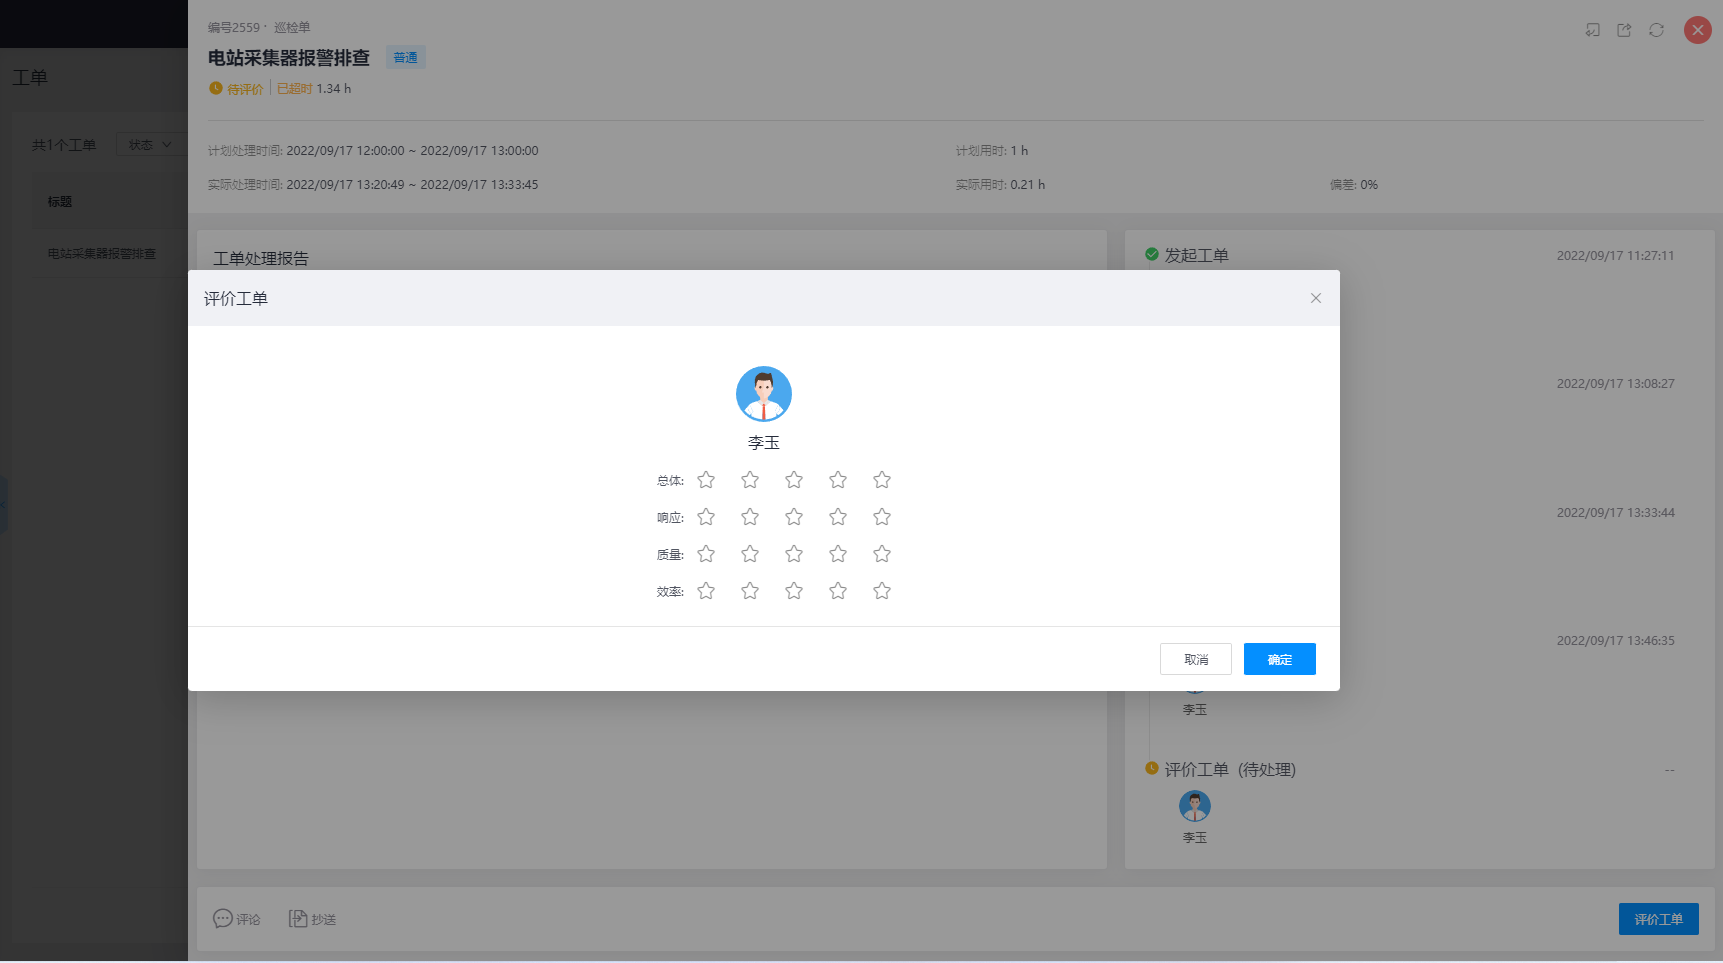Rate 响应 with the fifth star
This screenshot has height=963, width=1723.
pyautogui.click(x=881, y=517)
